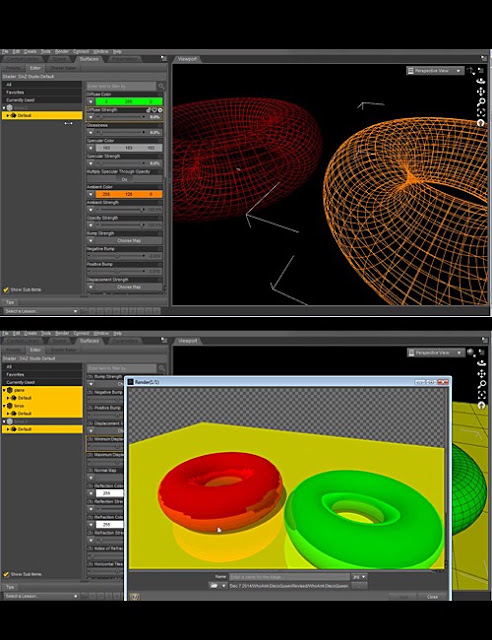This screenshot has width=492, height=640.
Task: Click the reset view icon beside the Render window
Action: [x=482, y=405]
